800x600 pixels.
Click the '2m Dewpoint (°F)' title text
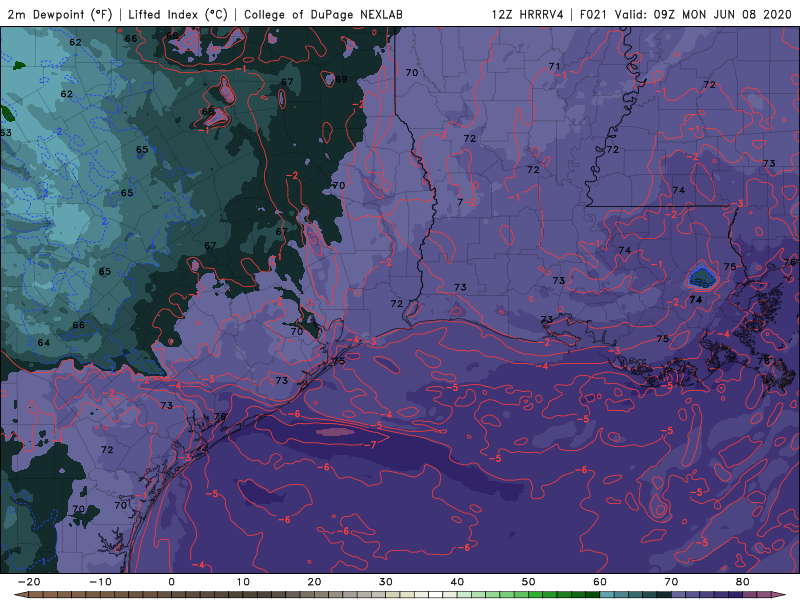(x=59, y=14)
